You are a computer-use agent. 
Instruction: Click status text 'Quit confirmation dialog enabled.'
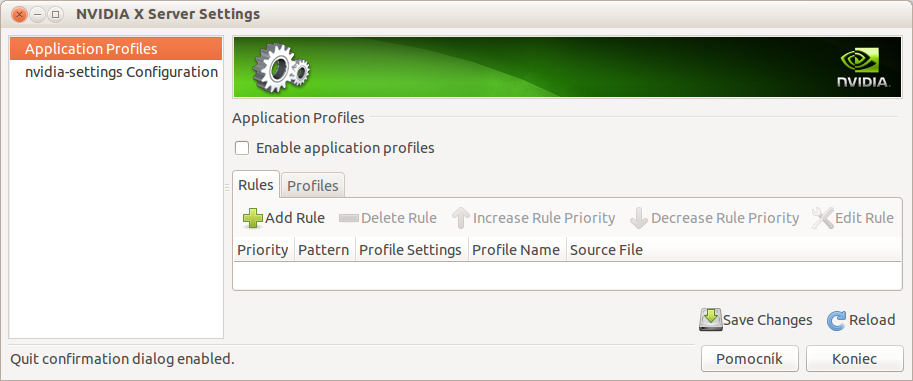pyautogui.click(x=122, y=359)
